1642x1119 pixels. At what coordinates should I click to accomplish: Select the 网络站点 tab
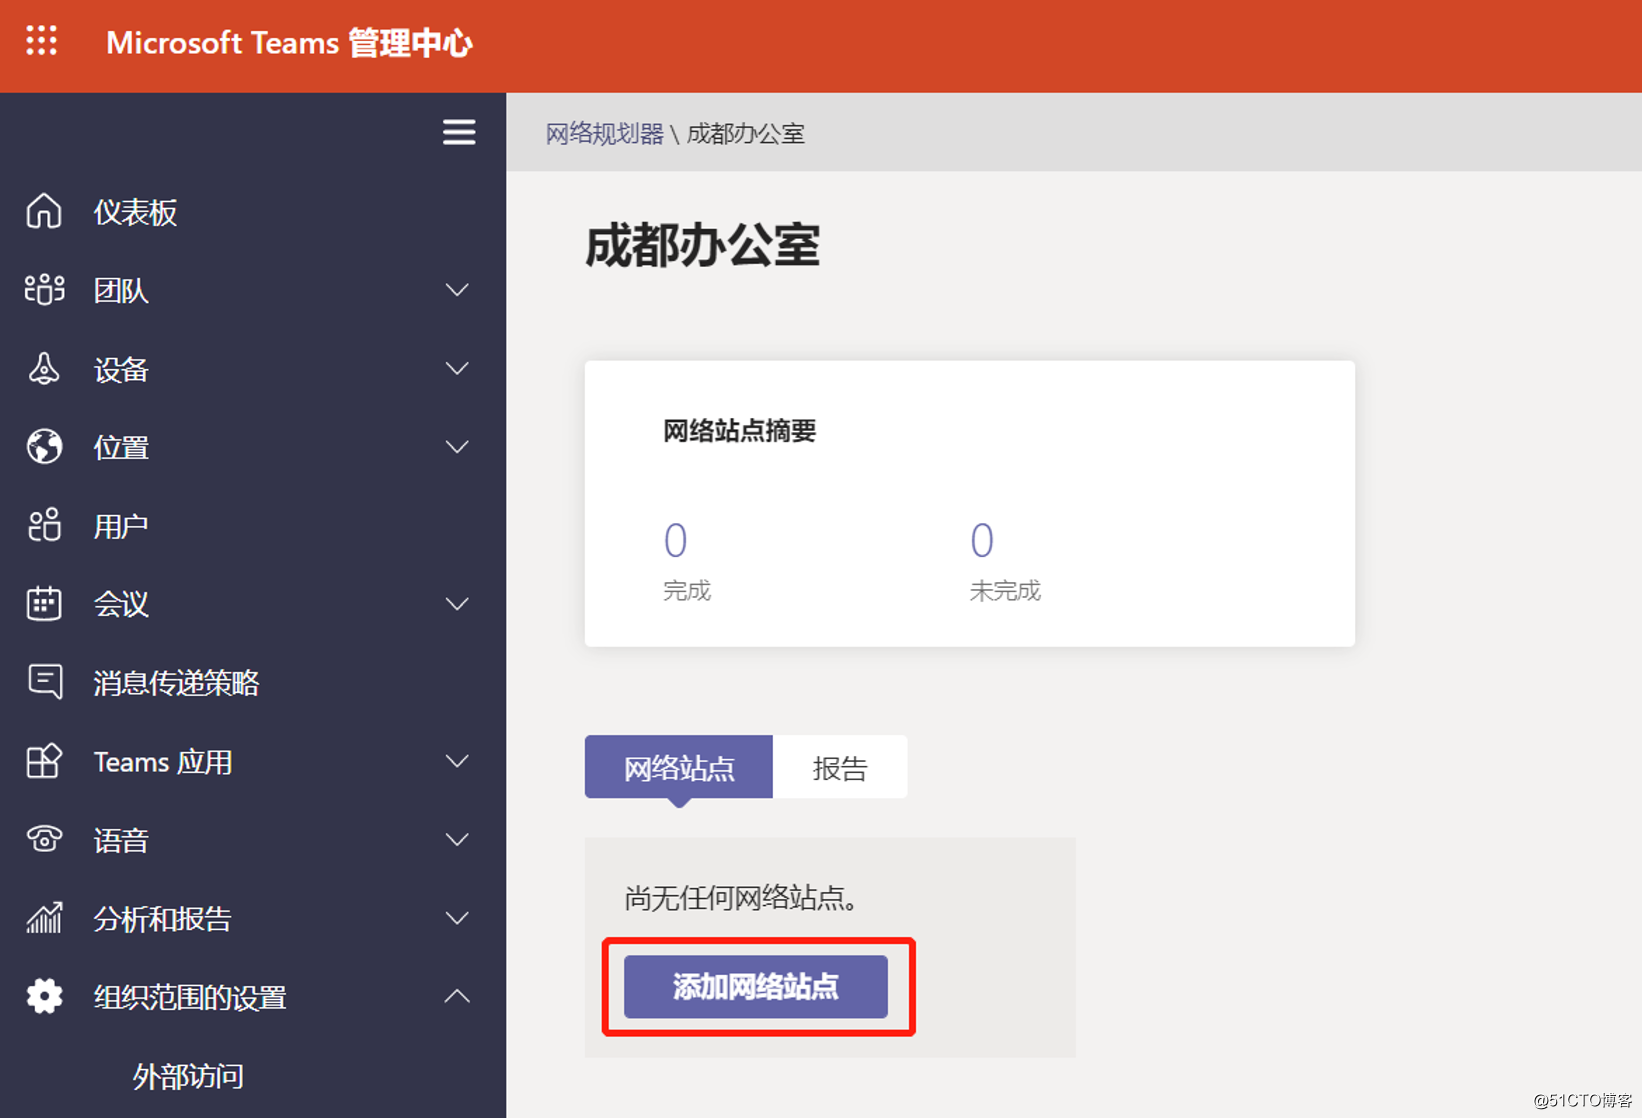coord(678,767)
